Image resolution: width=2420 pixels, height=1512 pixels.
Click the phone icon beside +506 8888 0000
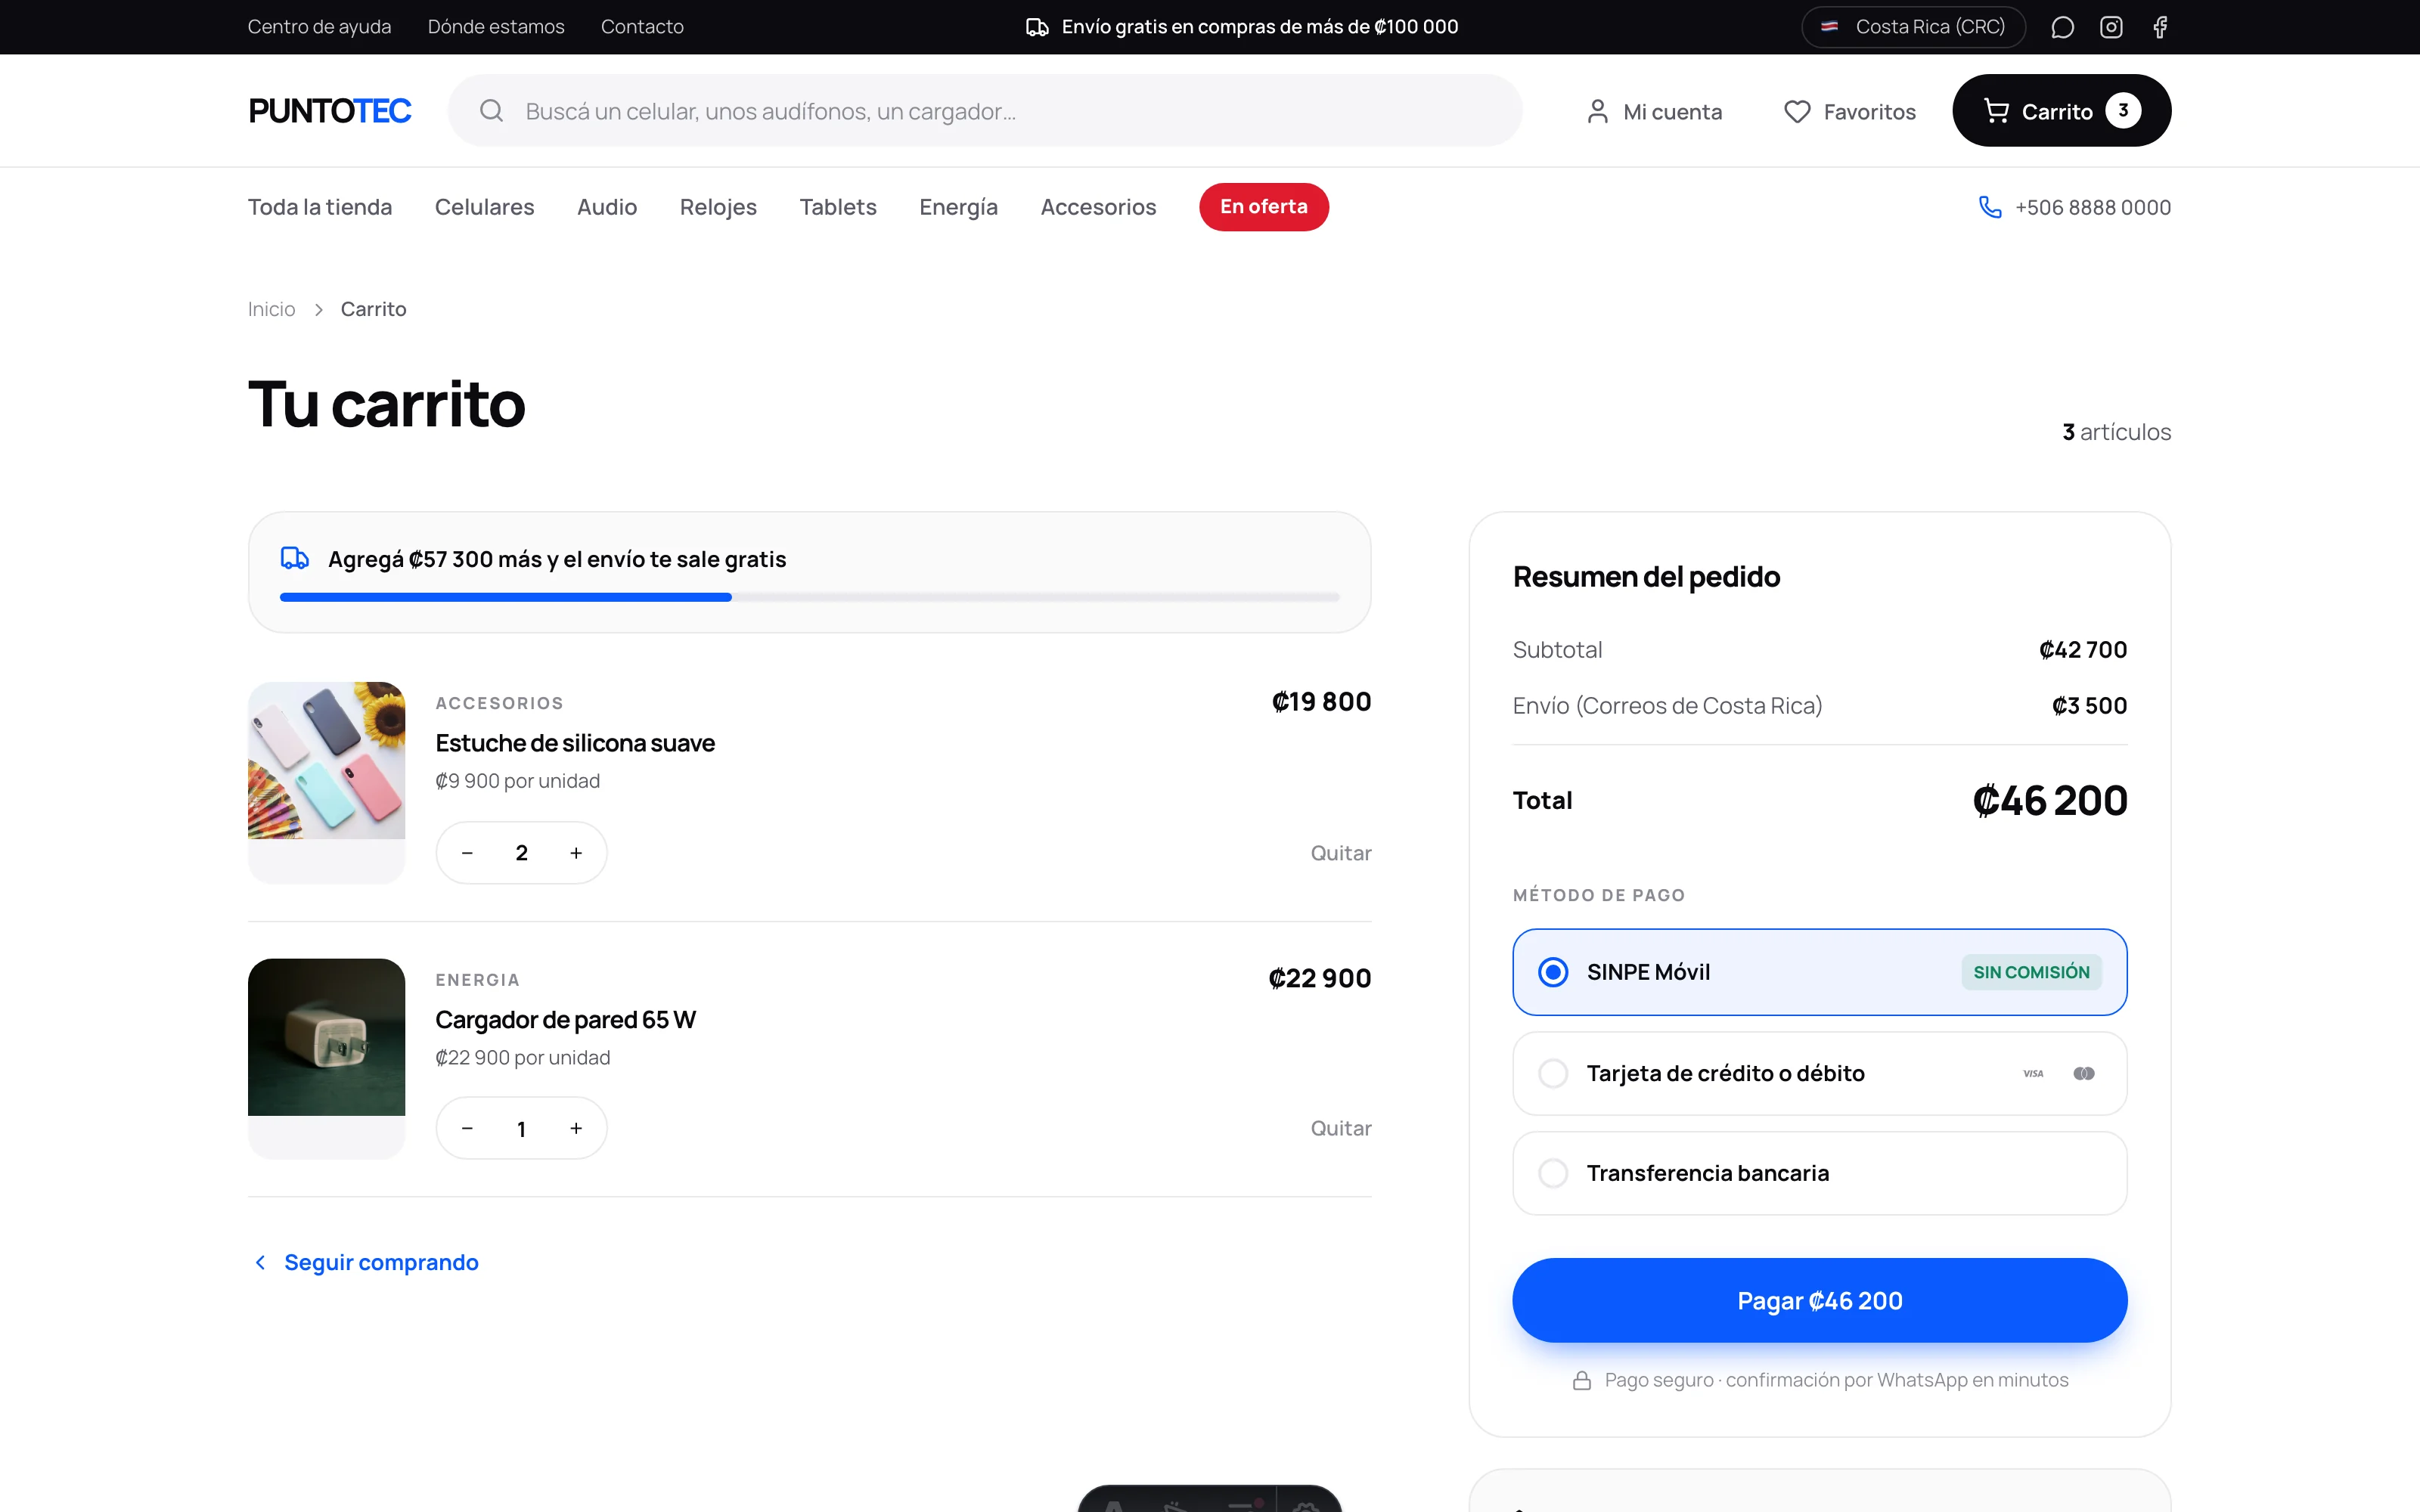pos(1990,207)
